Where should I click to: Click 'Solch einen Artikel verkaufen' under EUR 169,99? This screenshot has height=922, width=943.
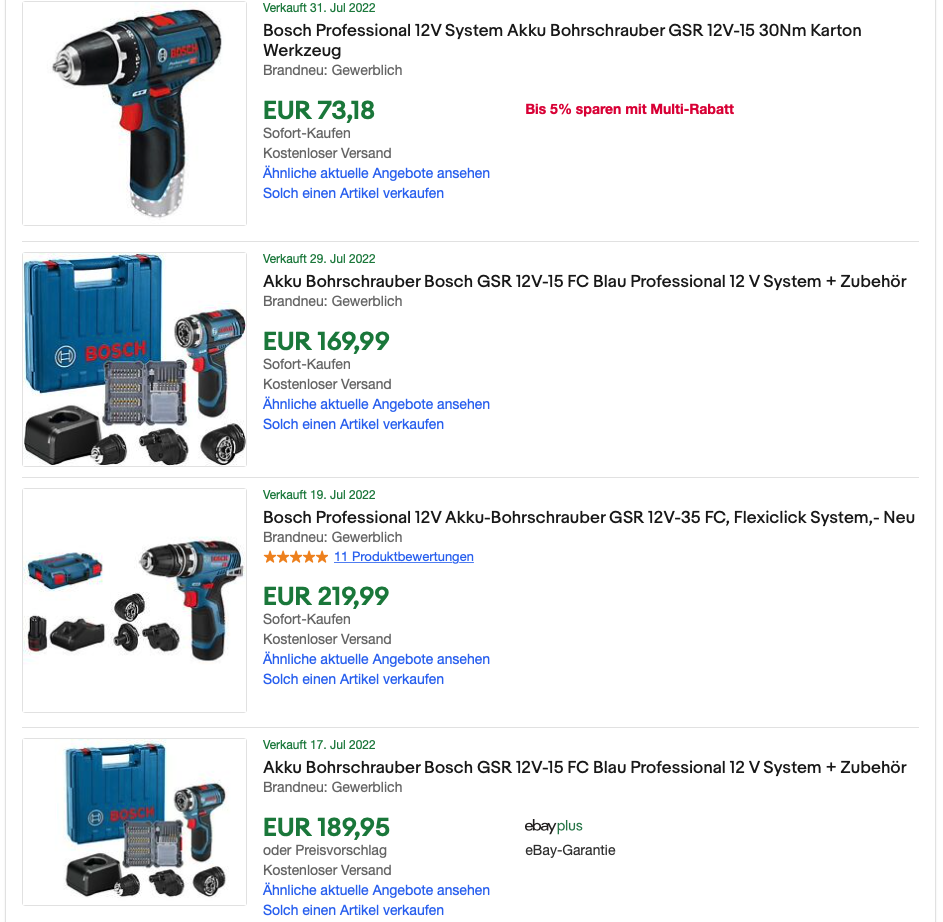(353, 424)
